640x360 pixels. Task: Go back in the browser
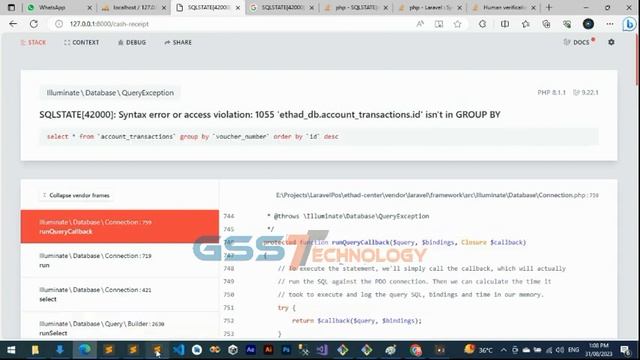point(13,24)
